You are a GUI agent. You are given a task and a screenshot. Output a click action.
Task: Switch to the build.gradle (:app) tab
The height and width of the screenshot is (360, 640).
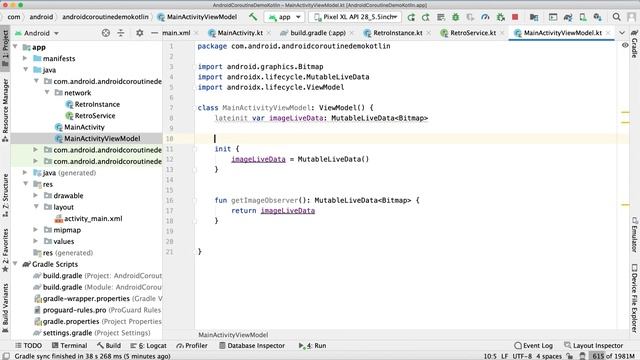click(317, 33)
